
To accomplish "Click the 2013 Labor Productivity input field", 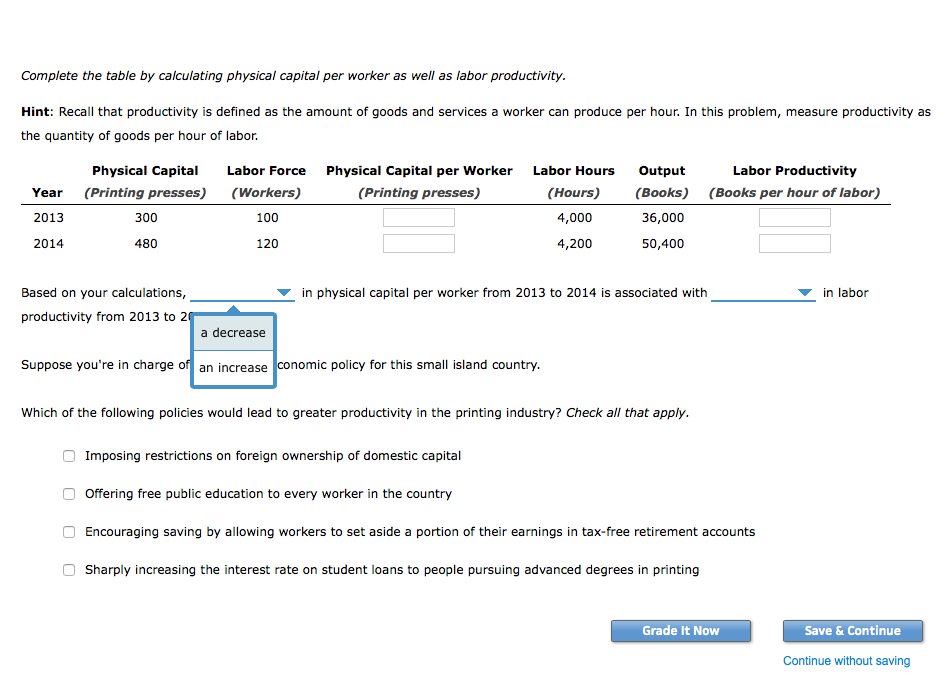I will [794, 216].
